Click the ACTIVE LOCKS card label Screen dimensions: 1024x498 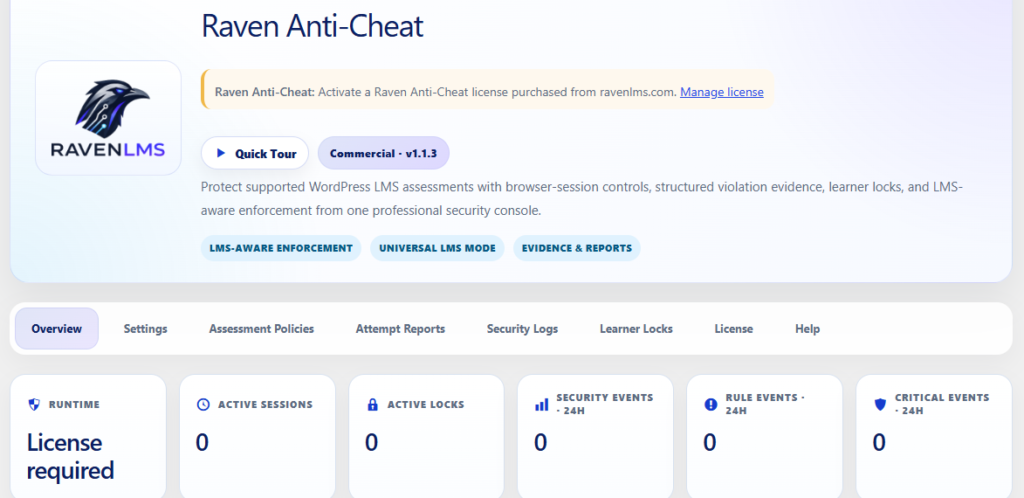click(x=426, y=405)
